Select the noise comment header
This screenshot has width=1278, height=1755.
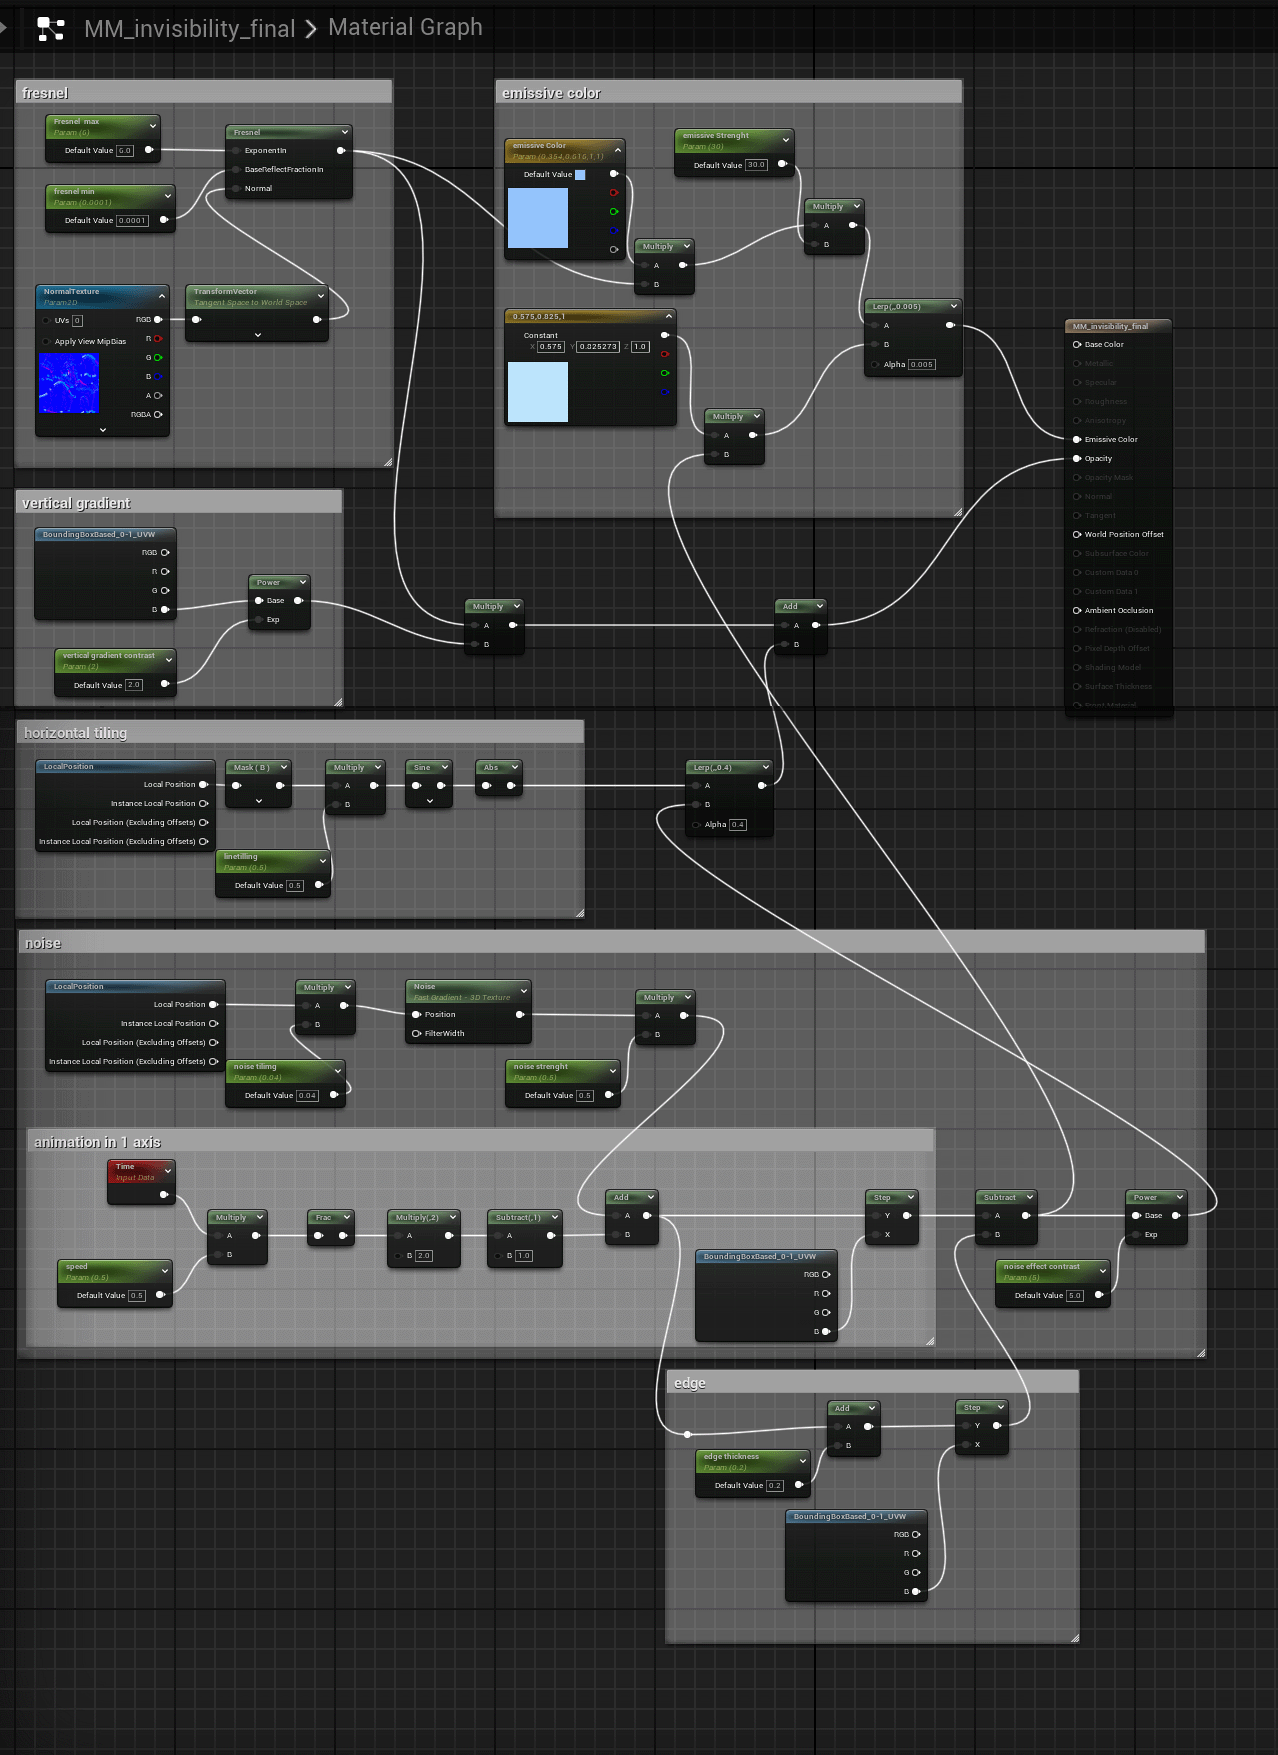[612, 942]
